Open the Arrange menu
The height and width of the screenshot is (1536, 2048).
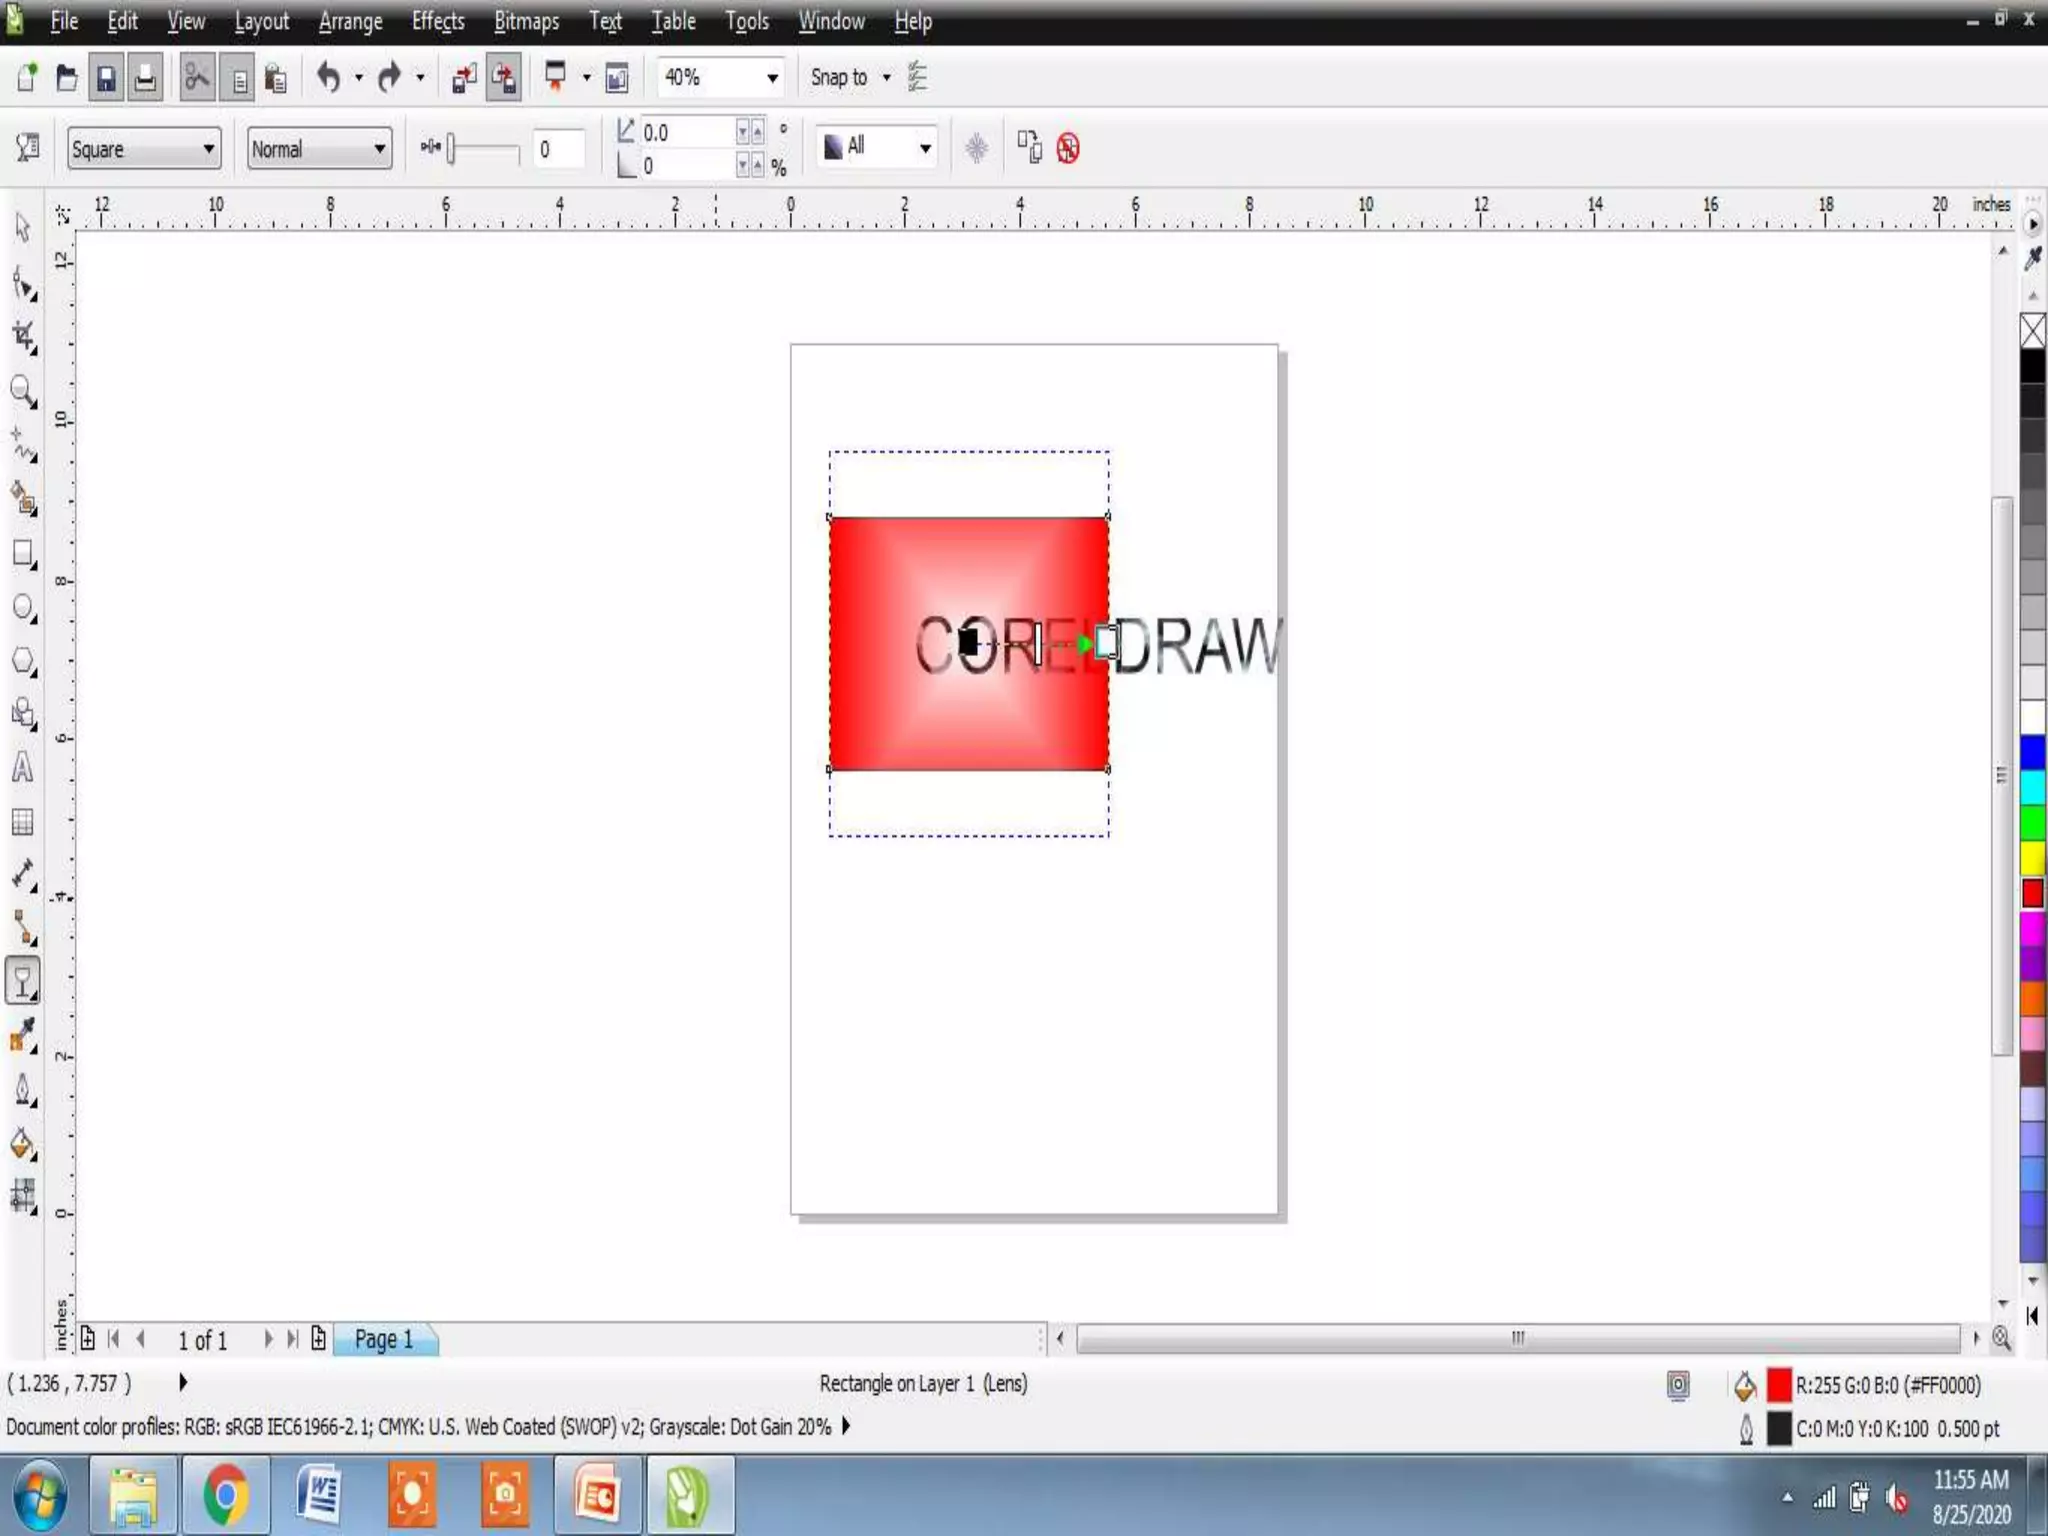[350, 21]
